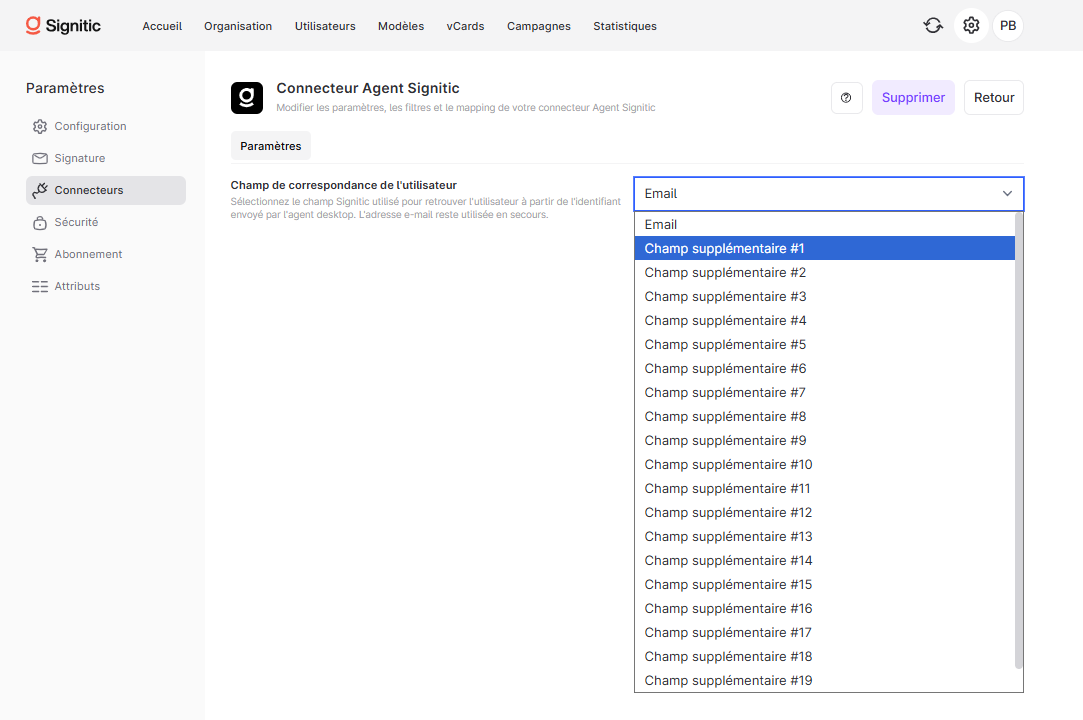Click the Signitic logo

point(63,26)
